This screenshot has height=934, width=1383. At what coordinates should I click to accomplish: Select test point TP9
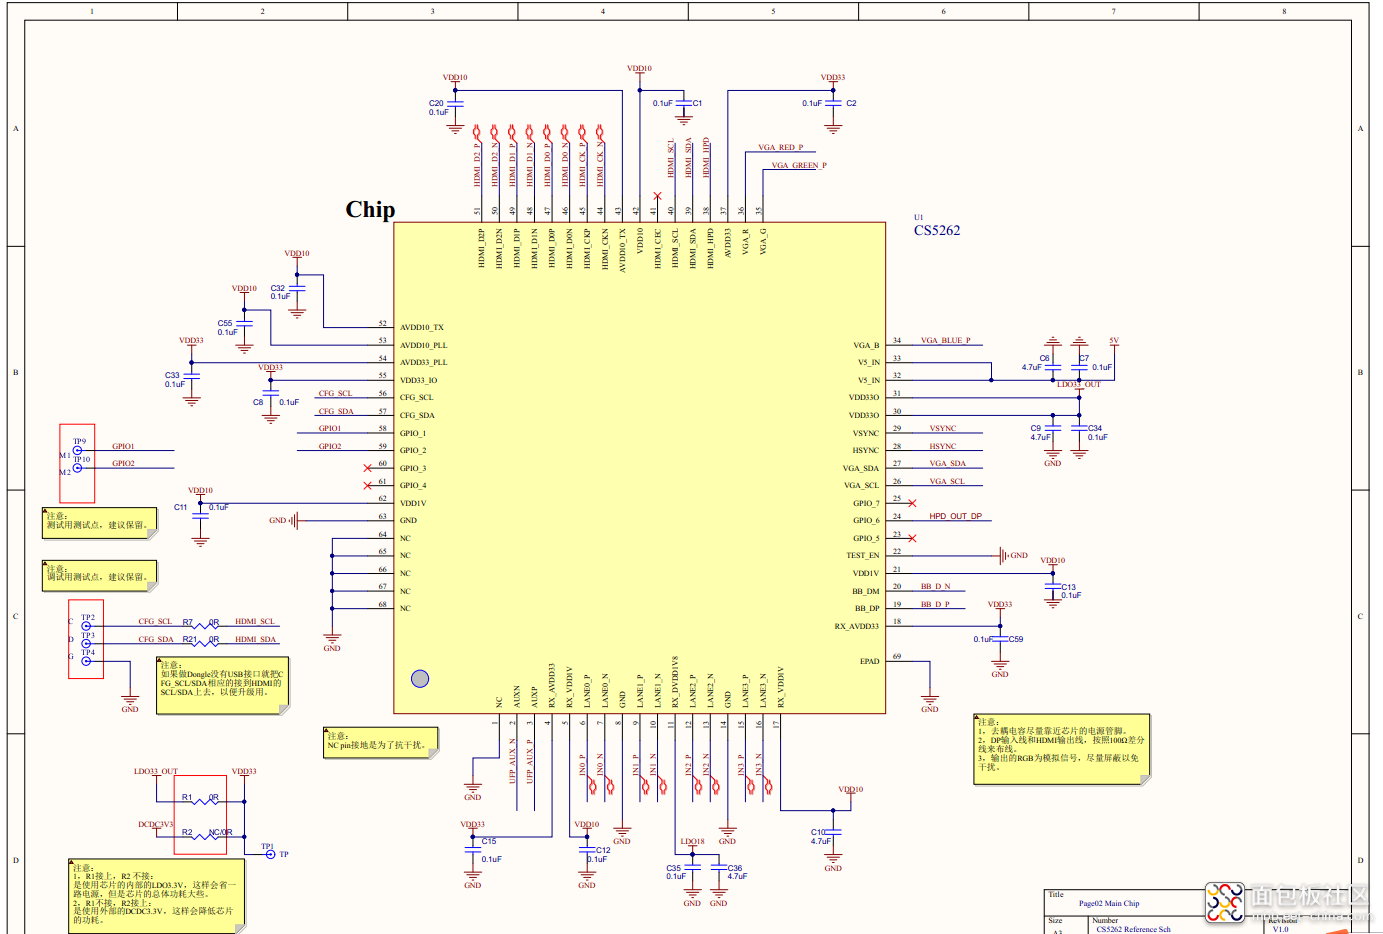pyautogui.click(x=78, y=450)
